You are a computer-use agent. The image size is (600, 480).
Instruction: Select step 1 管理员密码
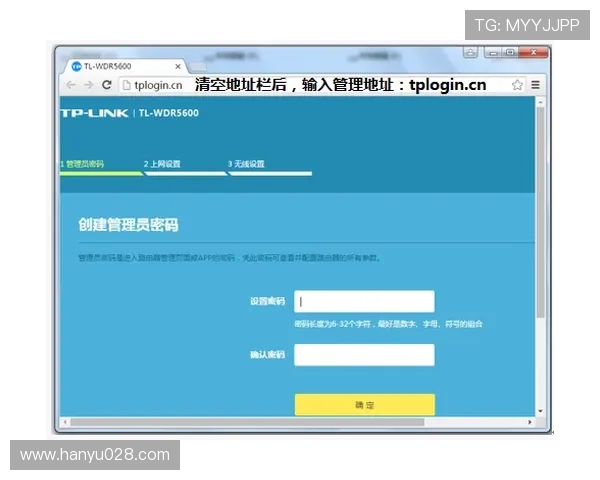(82, 164)
